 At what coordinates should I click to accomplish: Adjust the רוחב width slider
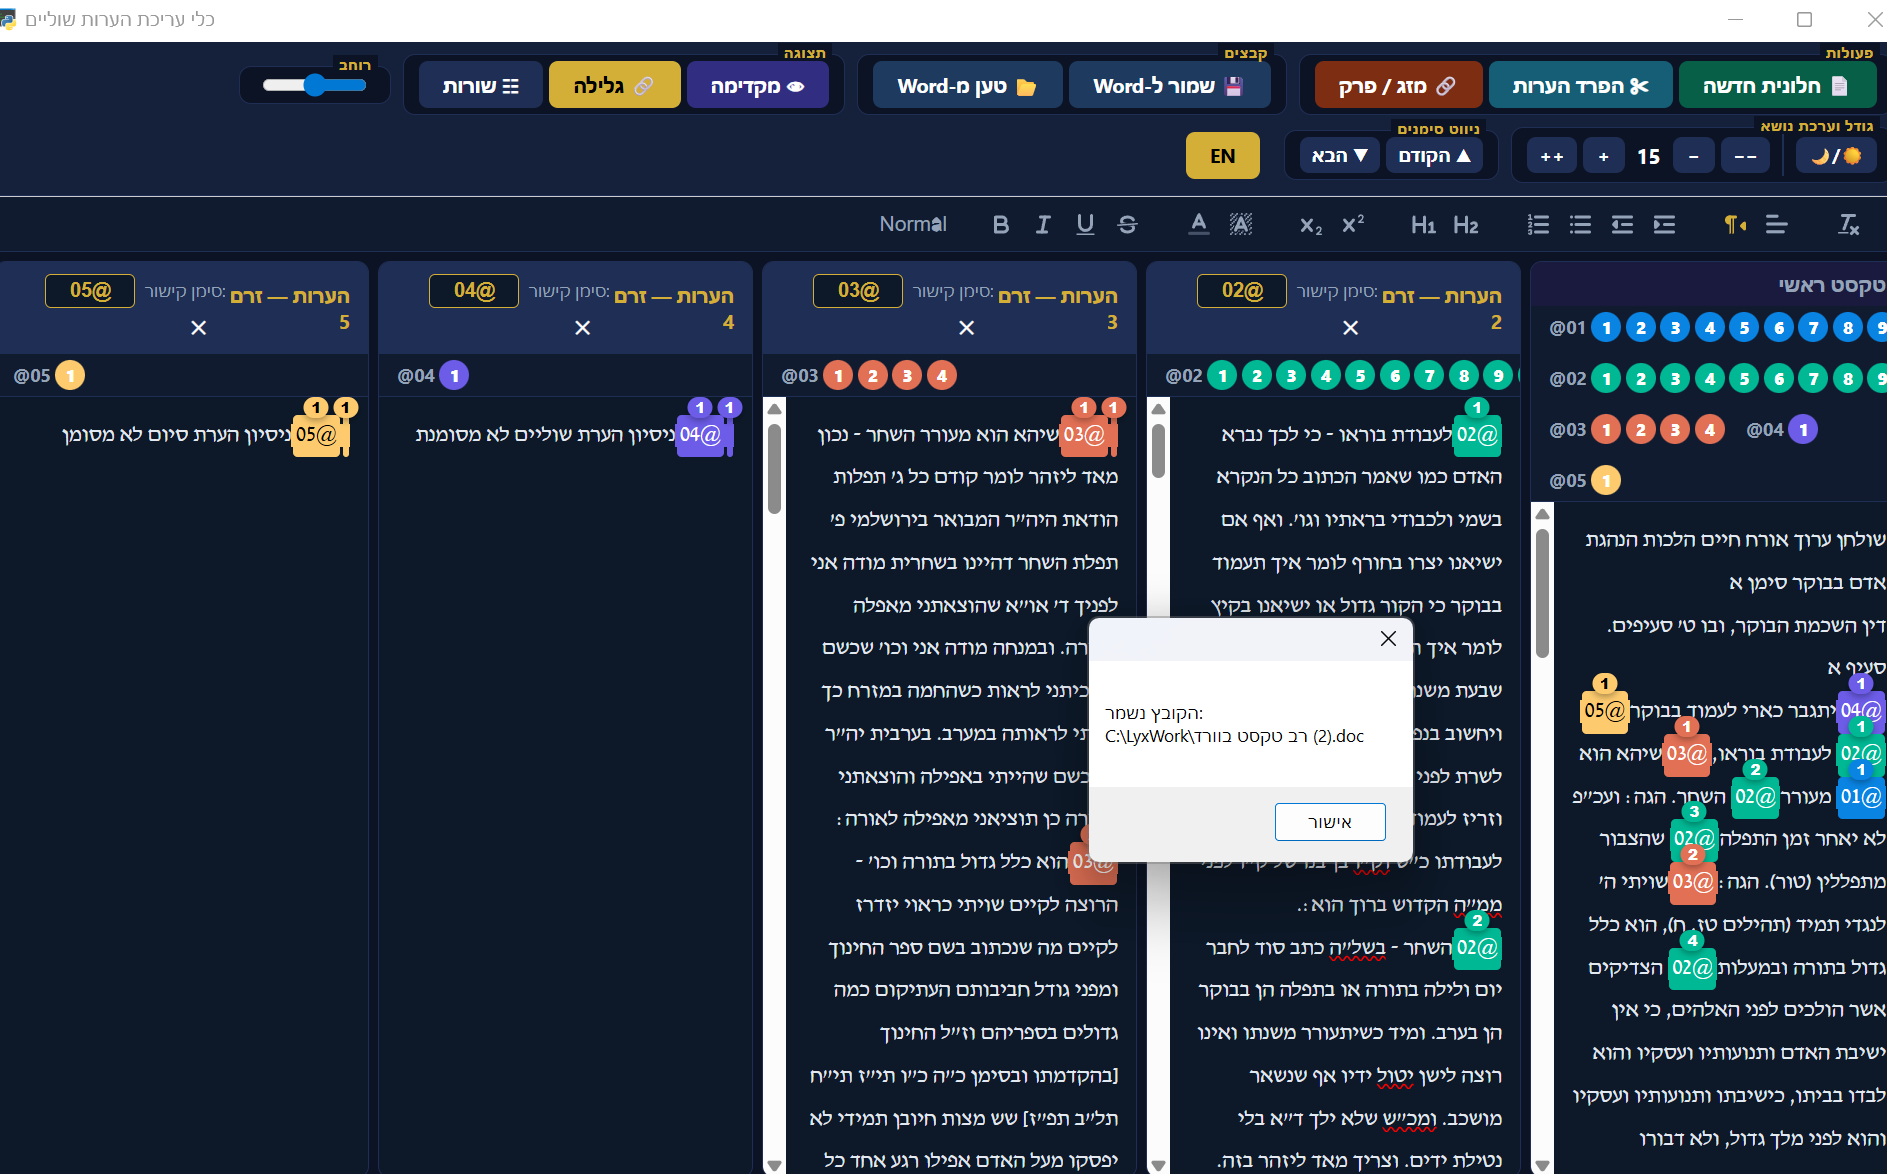click(313, 86)
